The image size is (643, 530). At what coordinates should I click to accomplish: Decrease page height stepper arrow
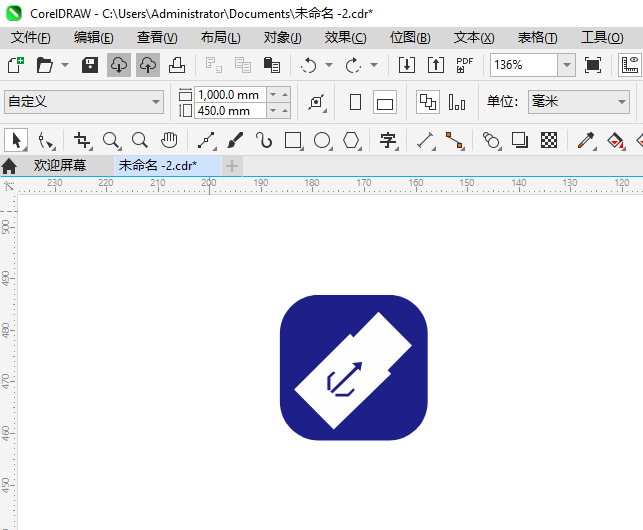[273, 111]
